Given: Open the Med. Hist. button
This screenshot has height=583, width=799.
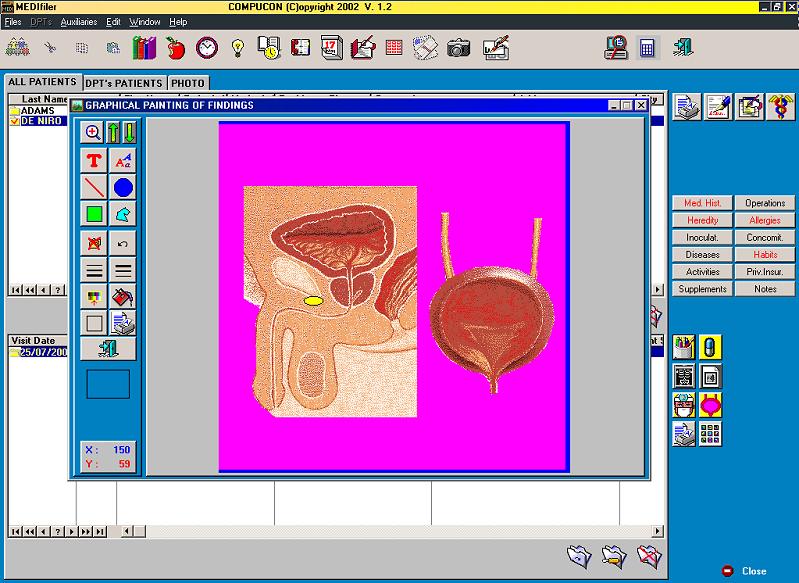Looking at the screenshot, I should coord(702,203).
